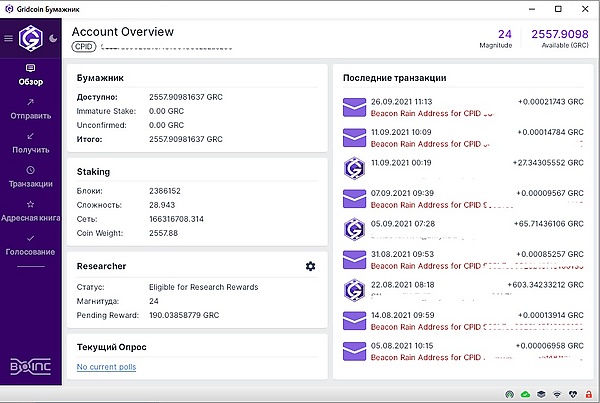This screenshot has width=600, height=403.
Task: Click the envelope icon for 05.08.2021 10:15 transaction
Action: coord(354,351)
